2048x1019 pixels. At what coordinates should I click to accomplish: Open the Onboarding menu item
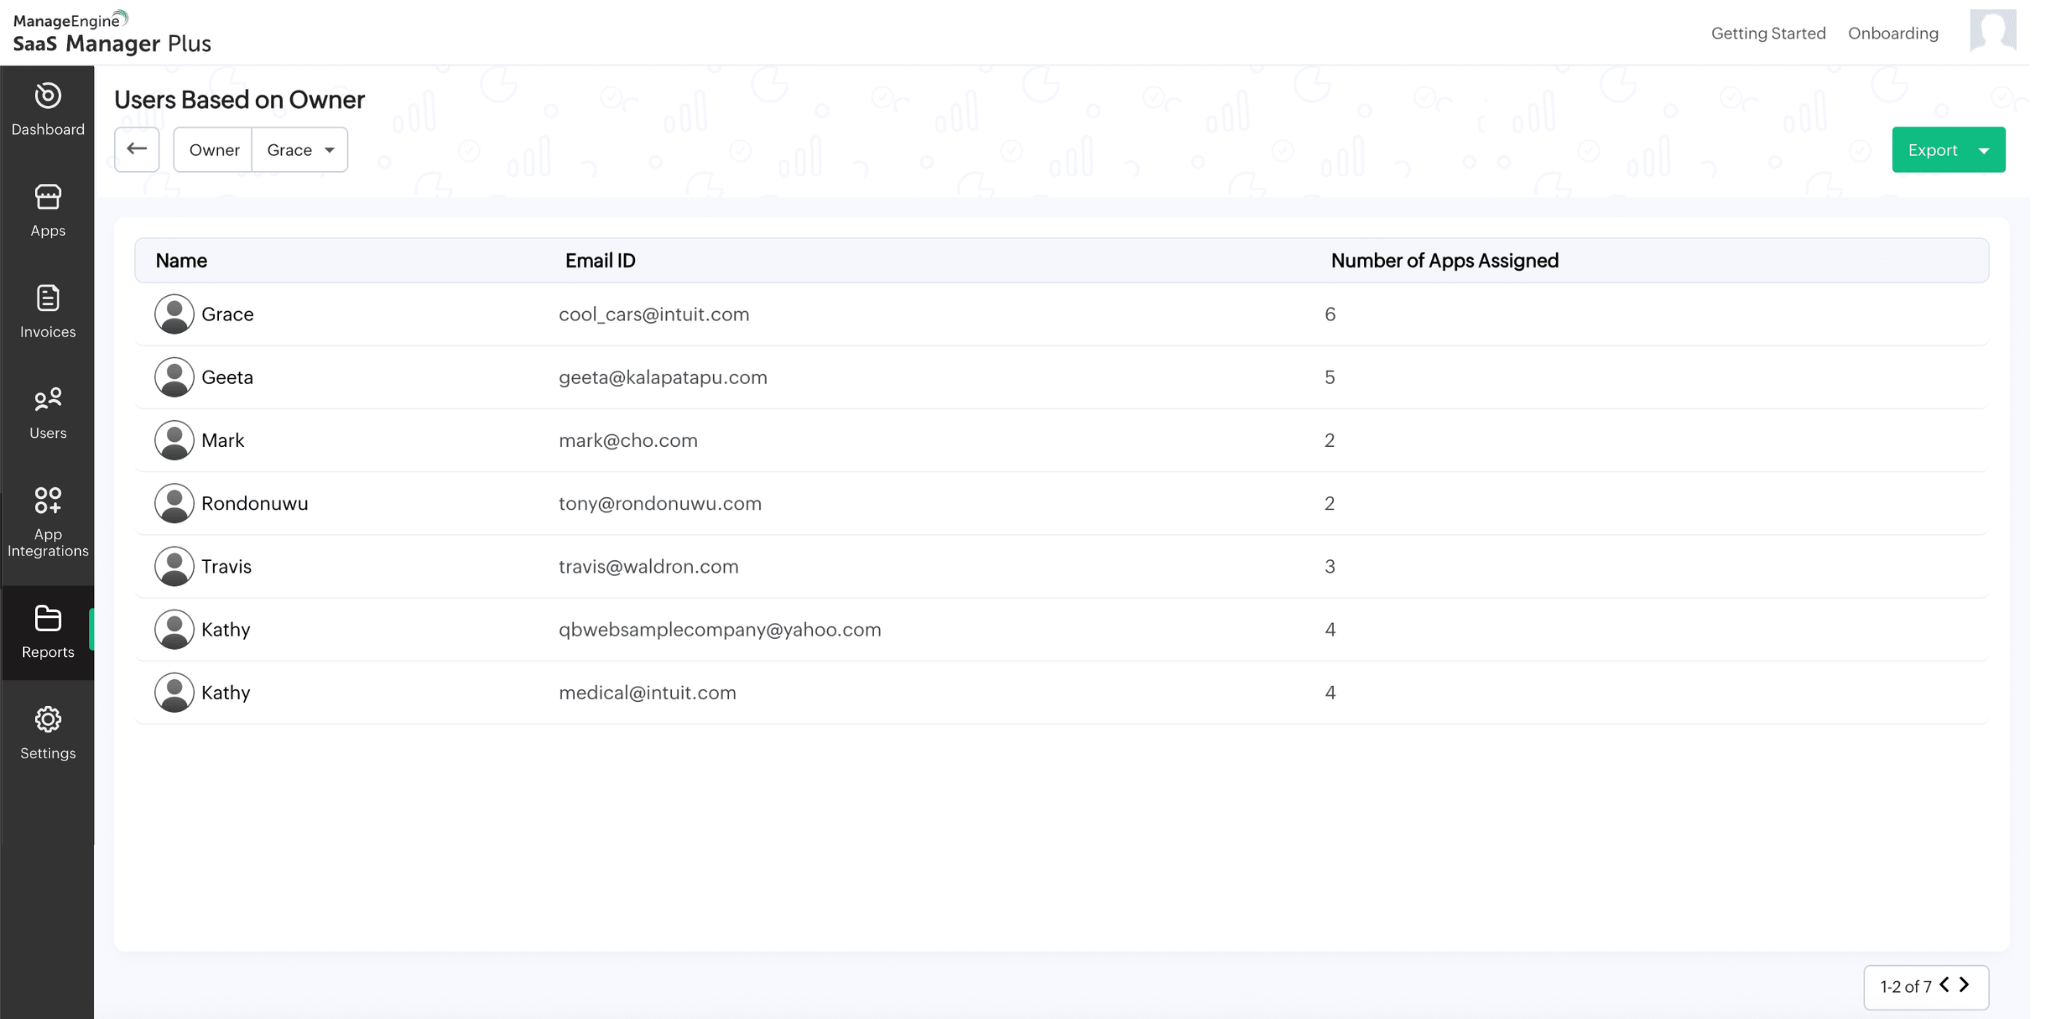pos(1891,33)
